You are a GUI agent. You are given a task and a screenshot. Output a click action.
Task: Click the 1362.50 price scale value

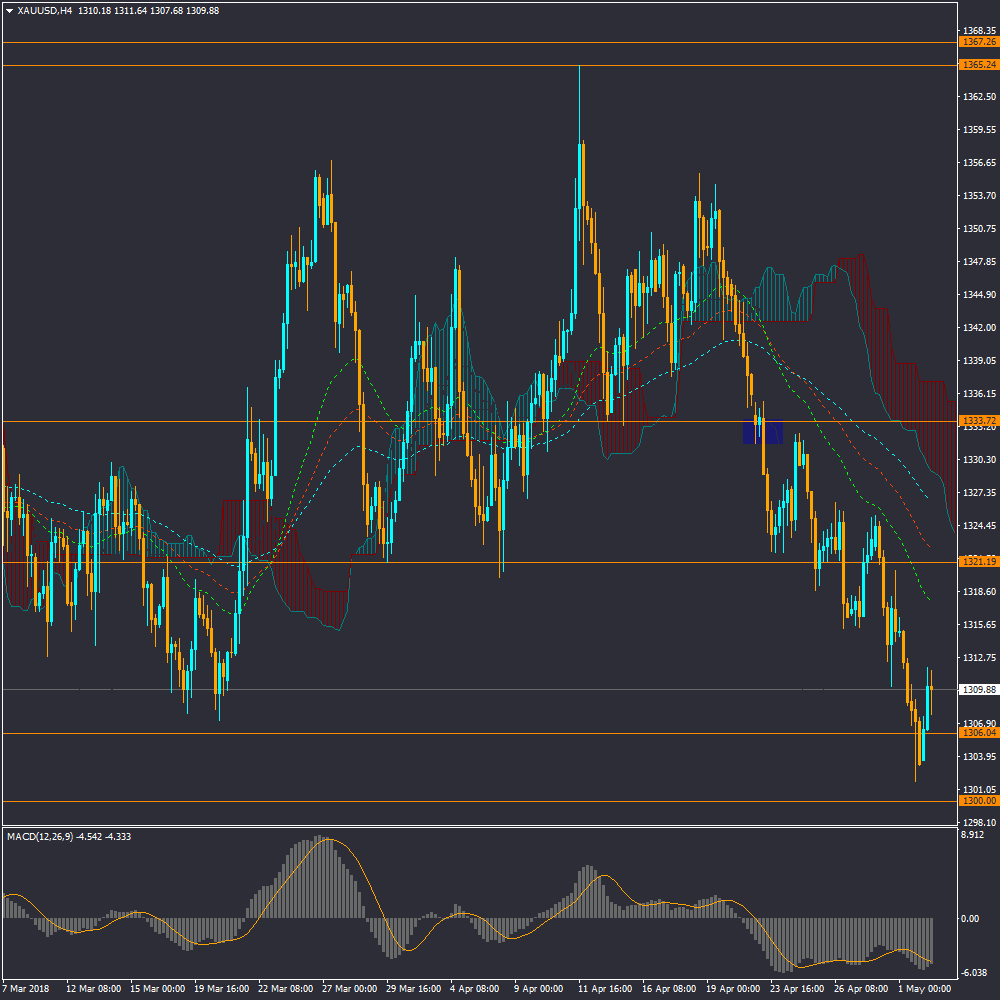click(977, 97)
